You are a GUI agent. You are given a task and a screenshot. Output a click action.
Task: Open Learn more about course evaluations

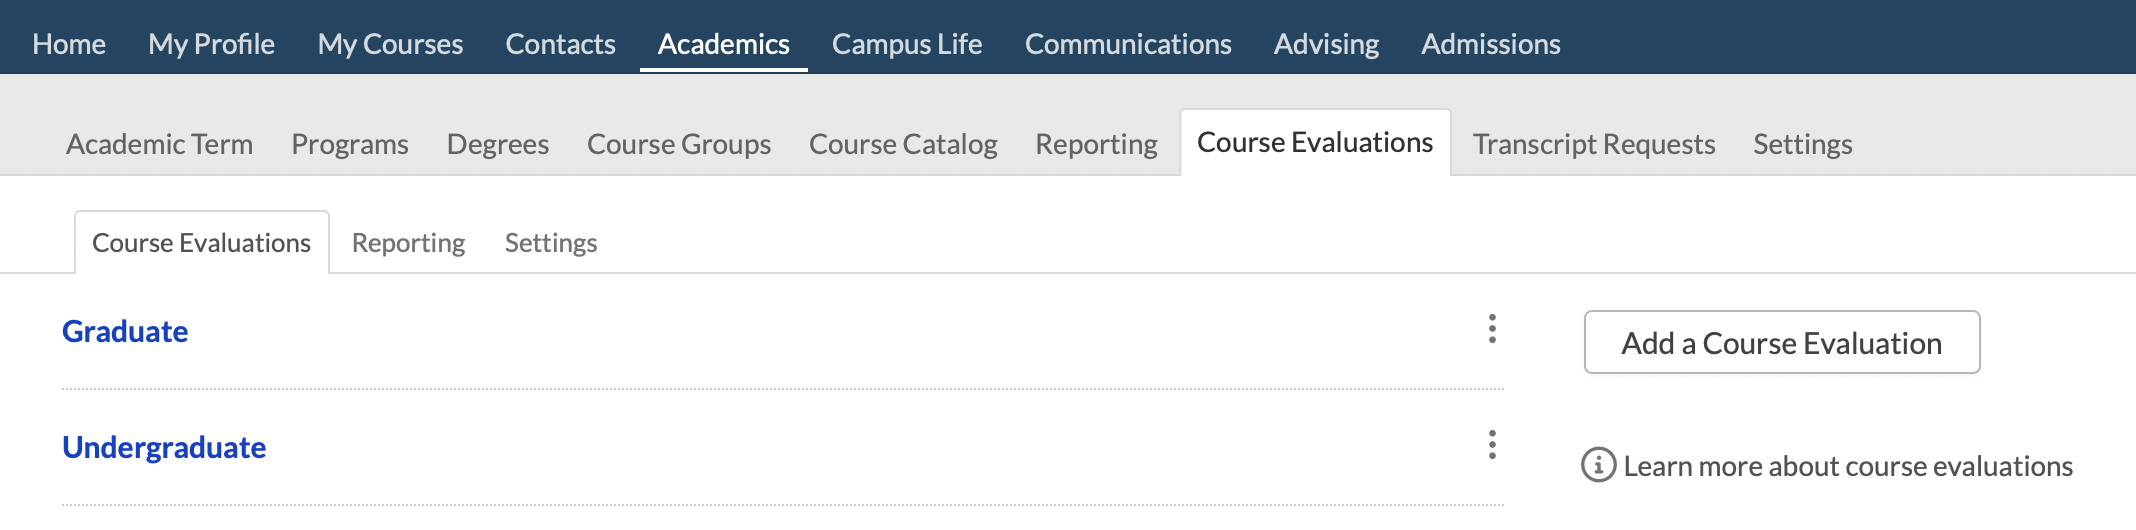1847,466
